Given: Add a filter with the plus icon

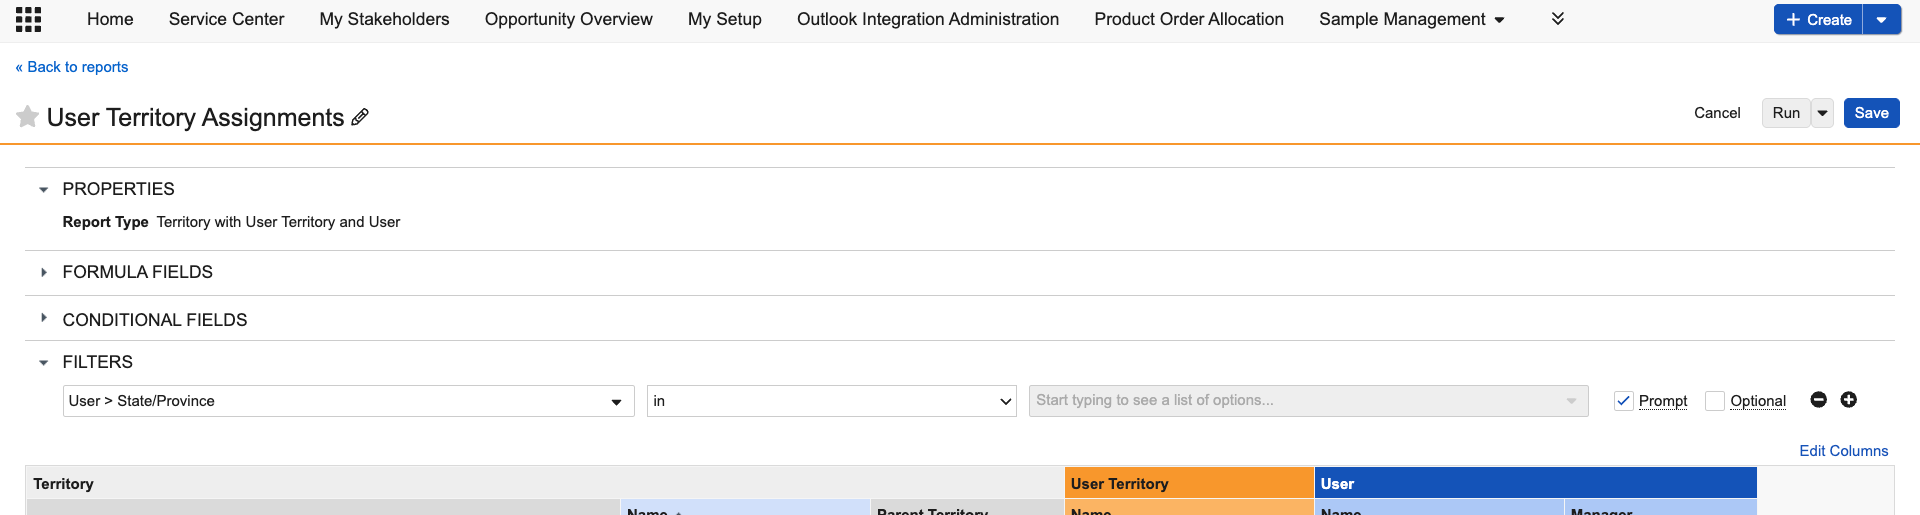Looking at the screenshot, I should tap(1848, 400).
